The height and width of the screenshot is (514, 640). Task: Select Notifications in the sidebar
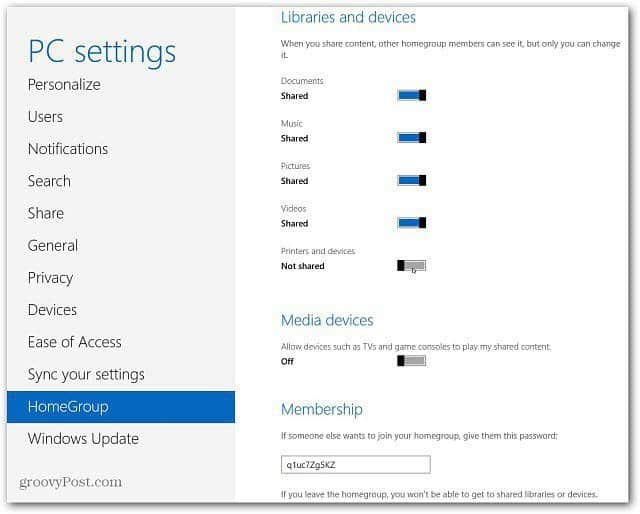click(68, 149)
